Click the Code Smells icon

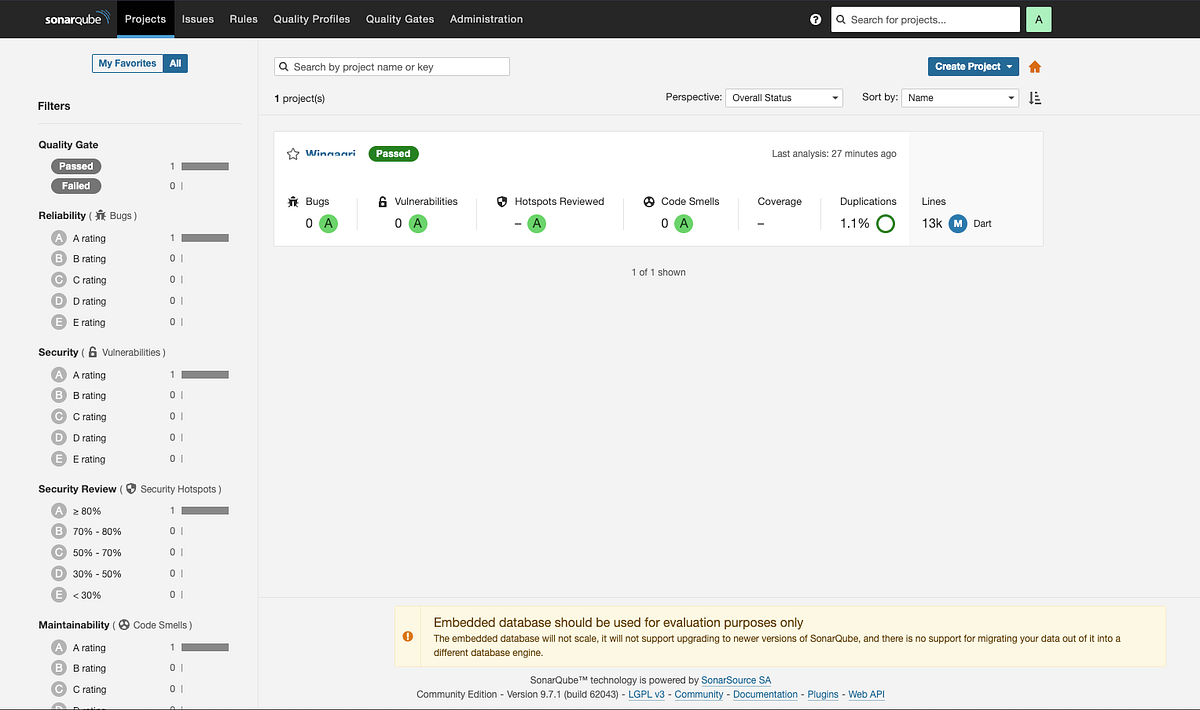coord(651,201)
